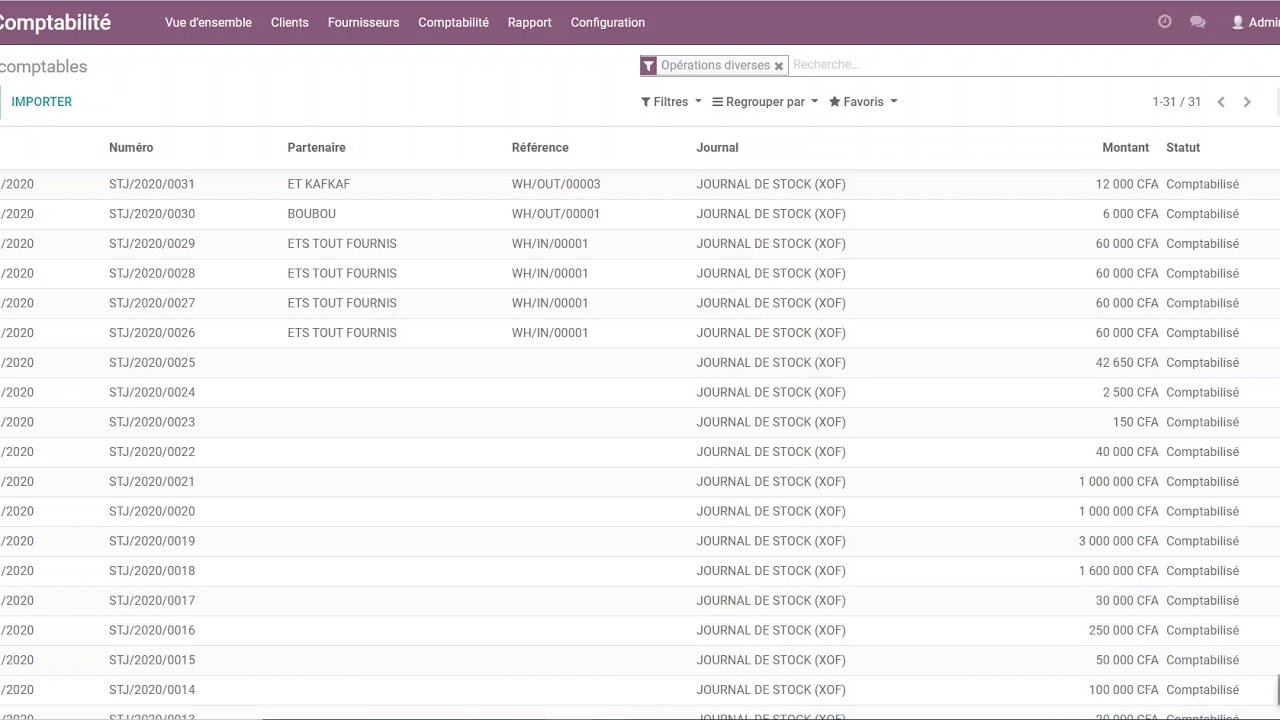Open the Fournisseurs menu

click(x=363, y=22)
